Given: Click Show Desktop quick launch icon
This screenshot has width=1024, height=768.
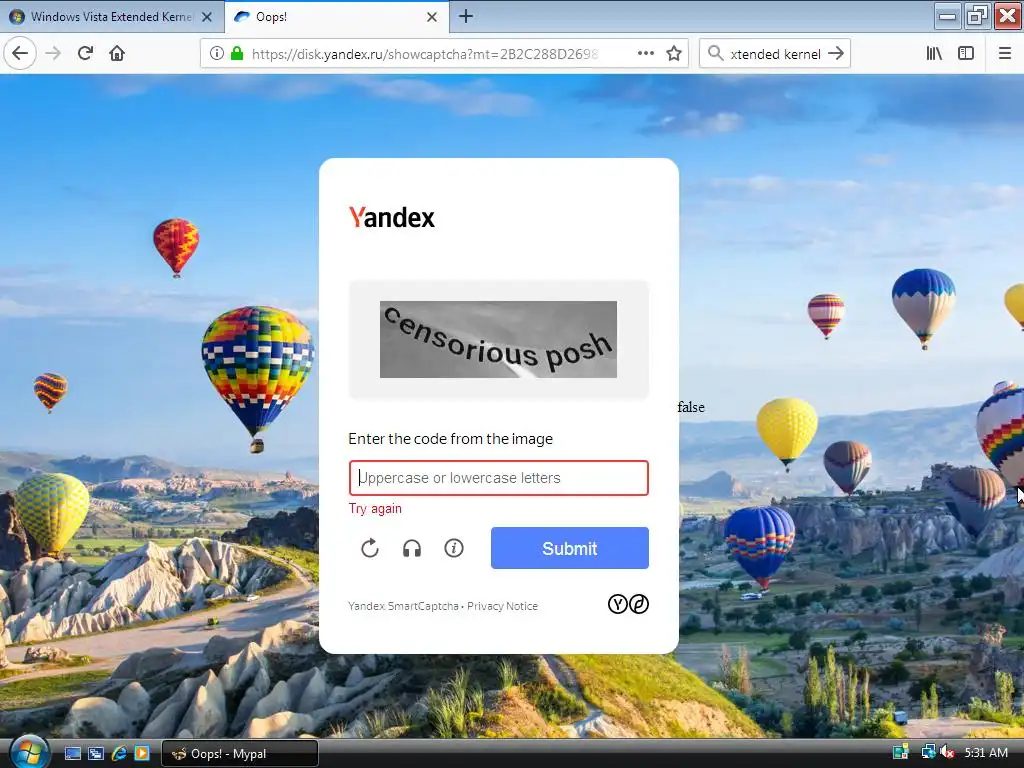Looking at the screenshot, I should click(x=72, y=754).
